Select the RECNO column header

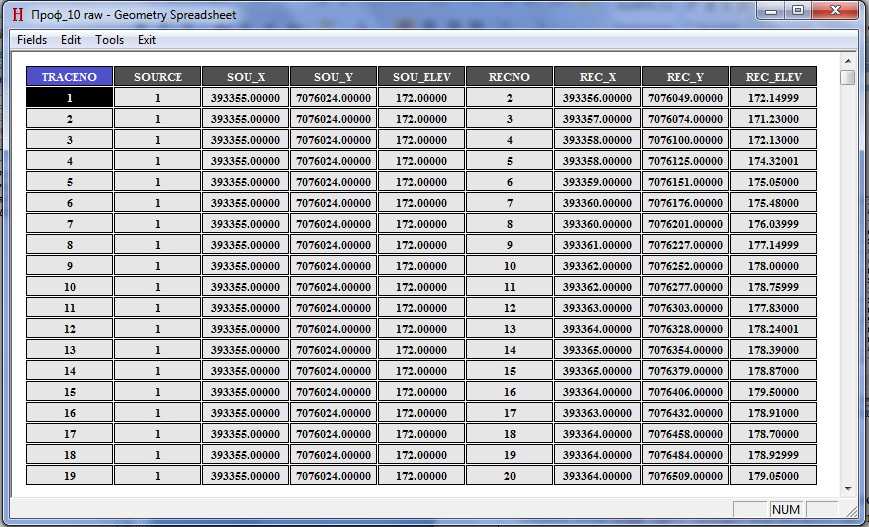point(509,76)
